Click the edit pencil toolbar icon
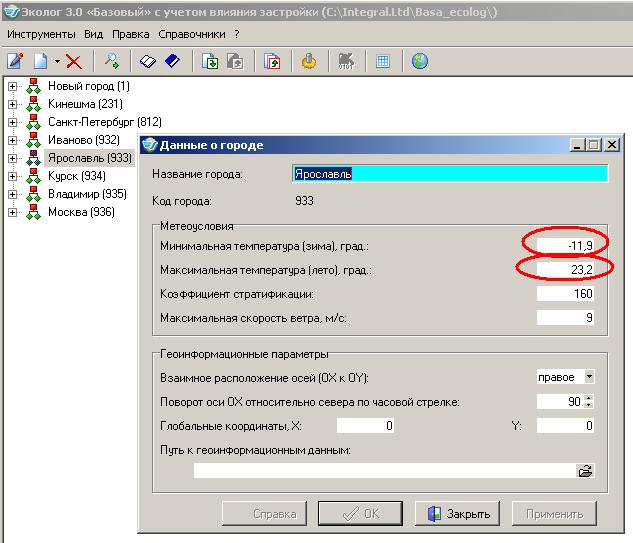 [x=15, y=61]
